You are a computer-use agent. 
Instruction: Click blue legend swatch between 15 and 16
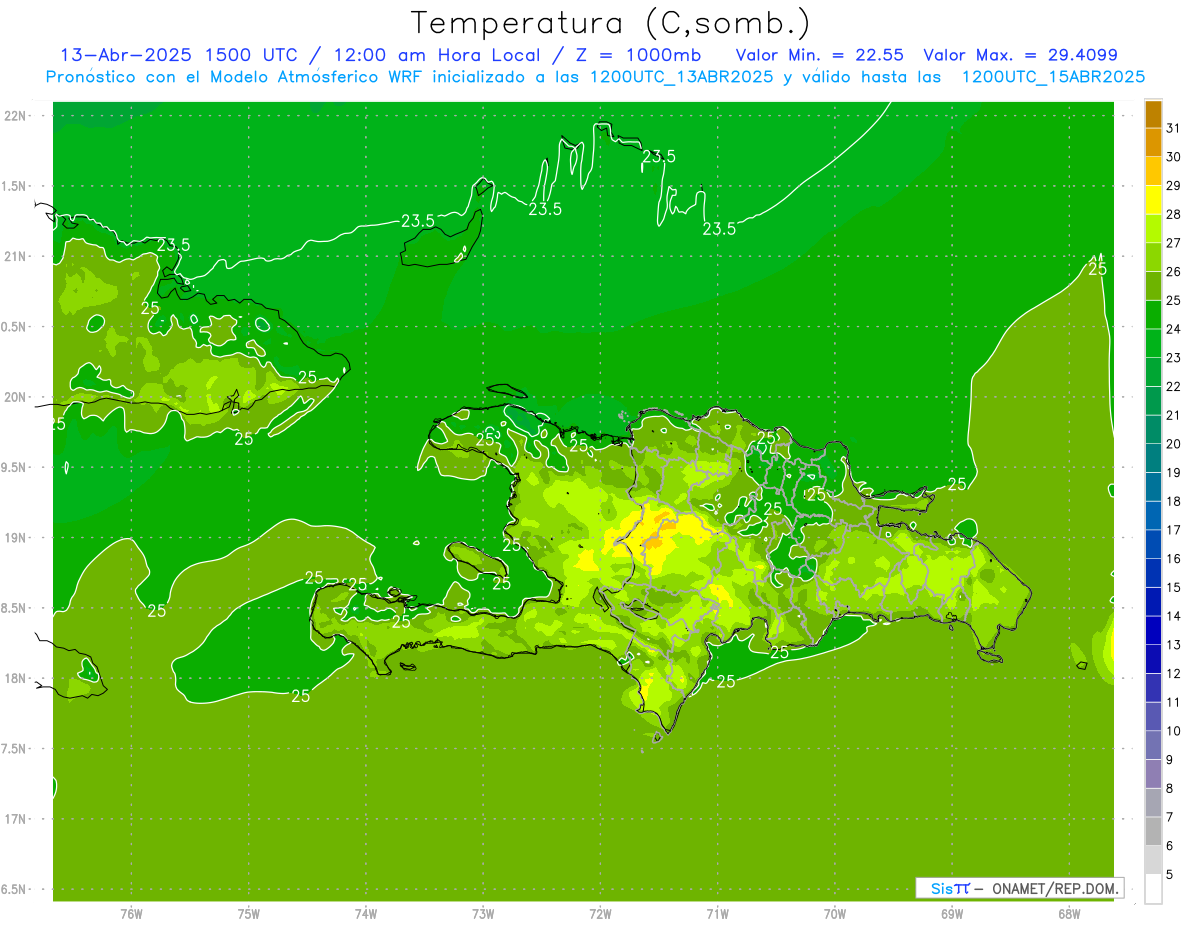point(1154,573)
